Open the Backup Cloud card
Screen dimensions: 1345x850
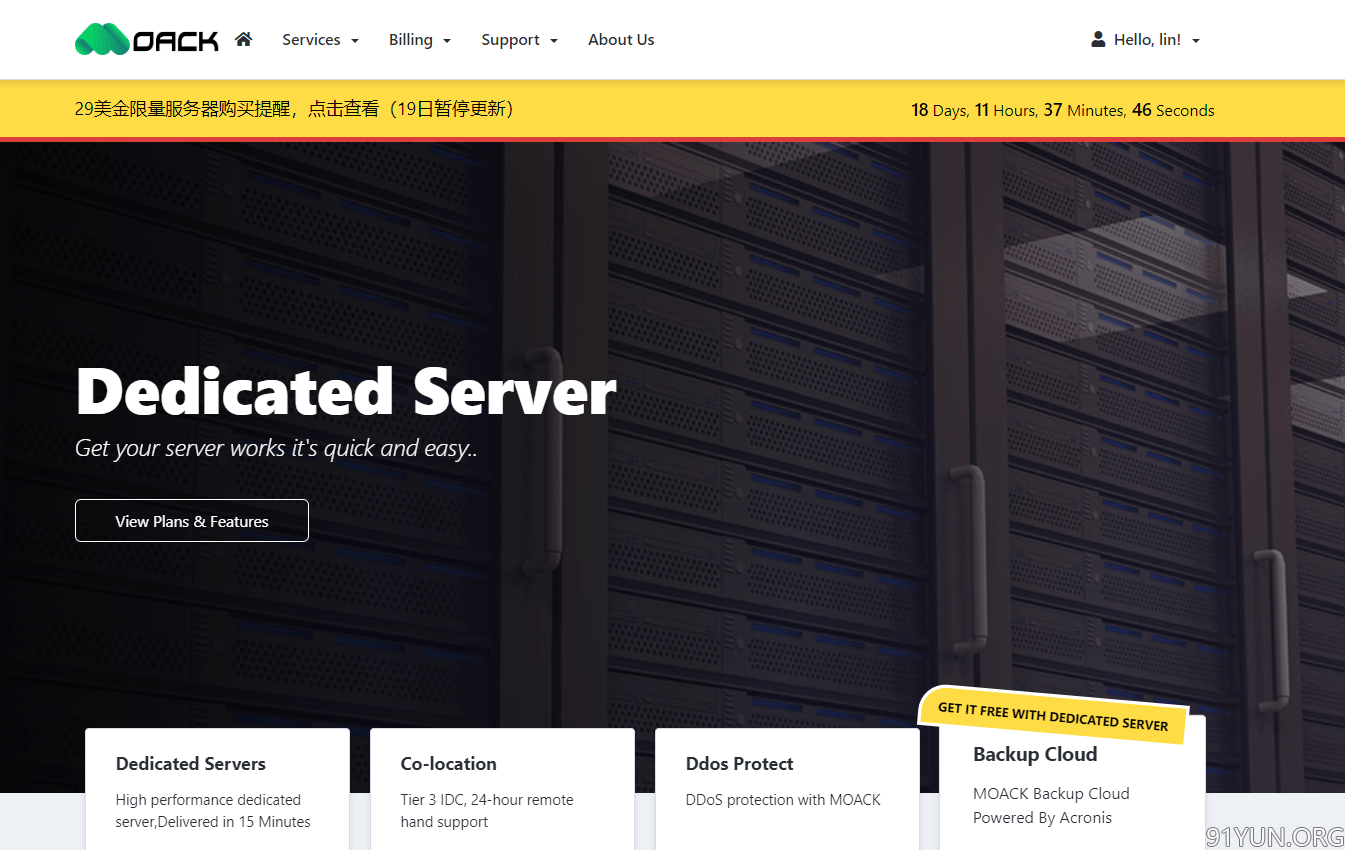click(x=1072, y=783)
